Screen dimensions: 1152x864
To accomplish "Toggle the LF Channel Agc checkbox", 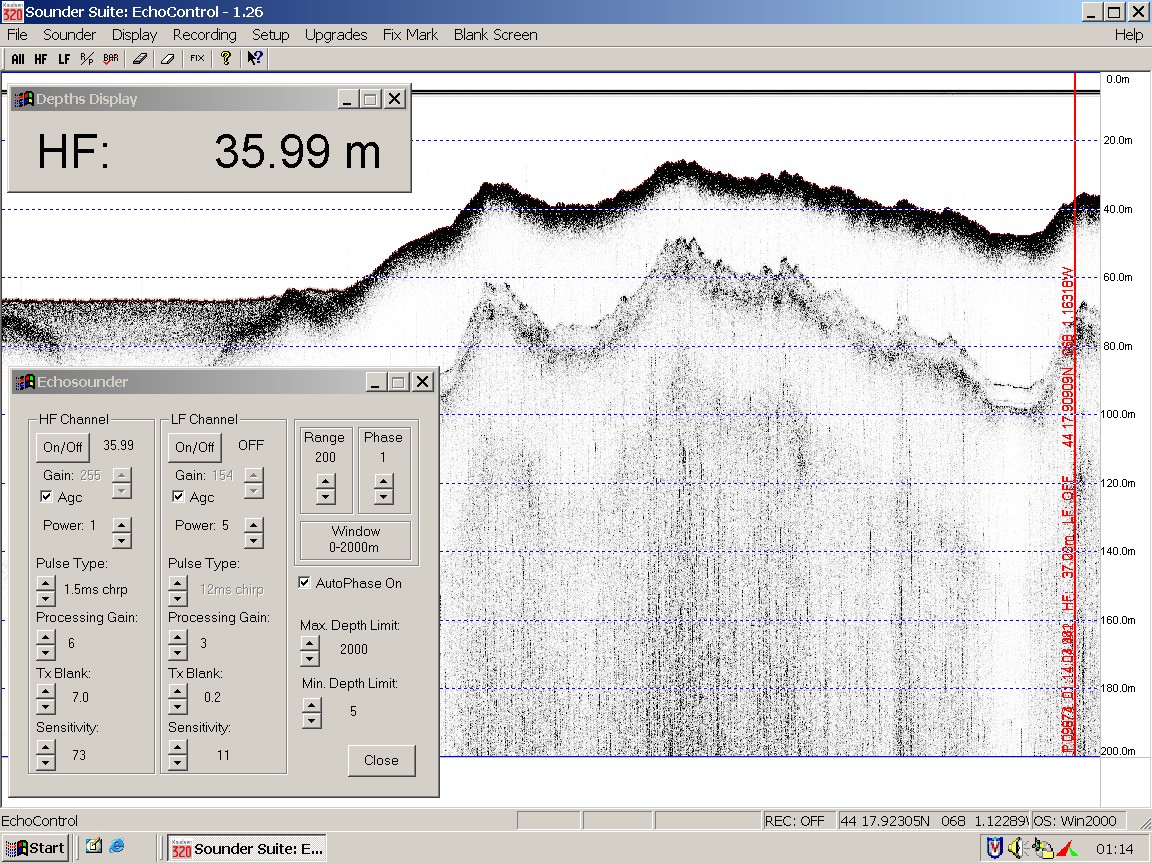I will (x=178, y=497).
